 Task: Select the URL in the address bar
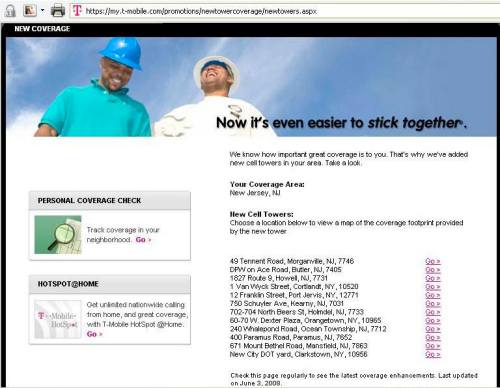tap(201, 11)
